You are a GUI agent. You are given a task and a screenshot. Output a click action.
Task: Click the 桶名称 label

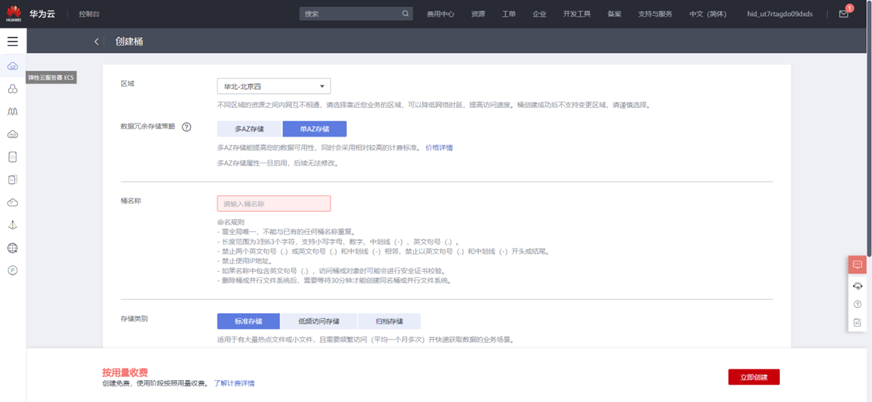click(x=131, y=200)
